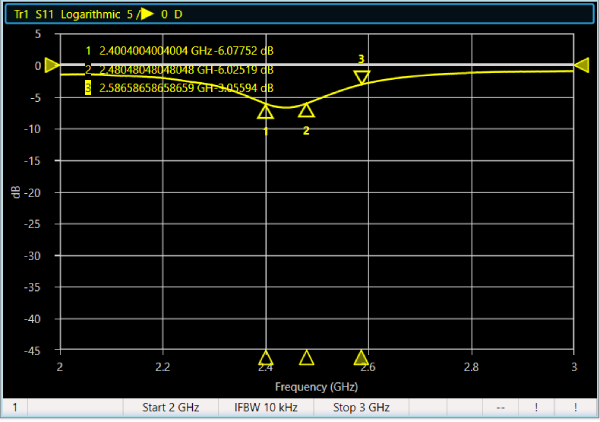The image size is (600, 422).
Task: Click Start 2 GHz in status bar
Action: coord(171,408)
